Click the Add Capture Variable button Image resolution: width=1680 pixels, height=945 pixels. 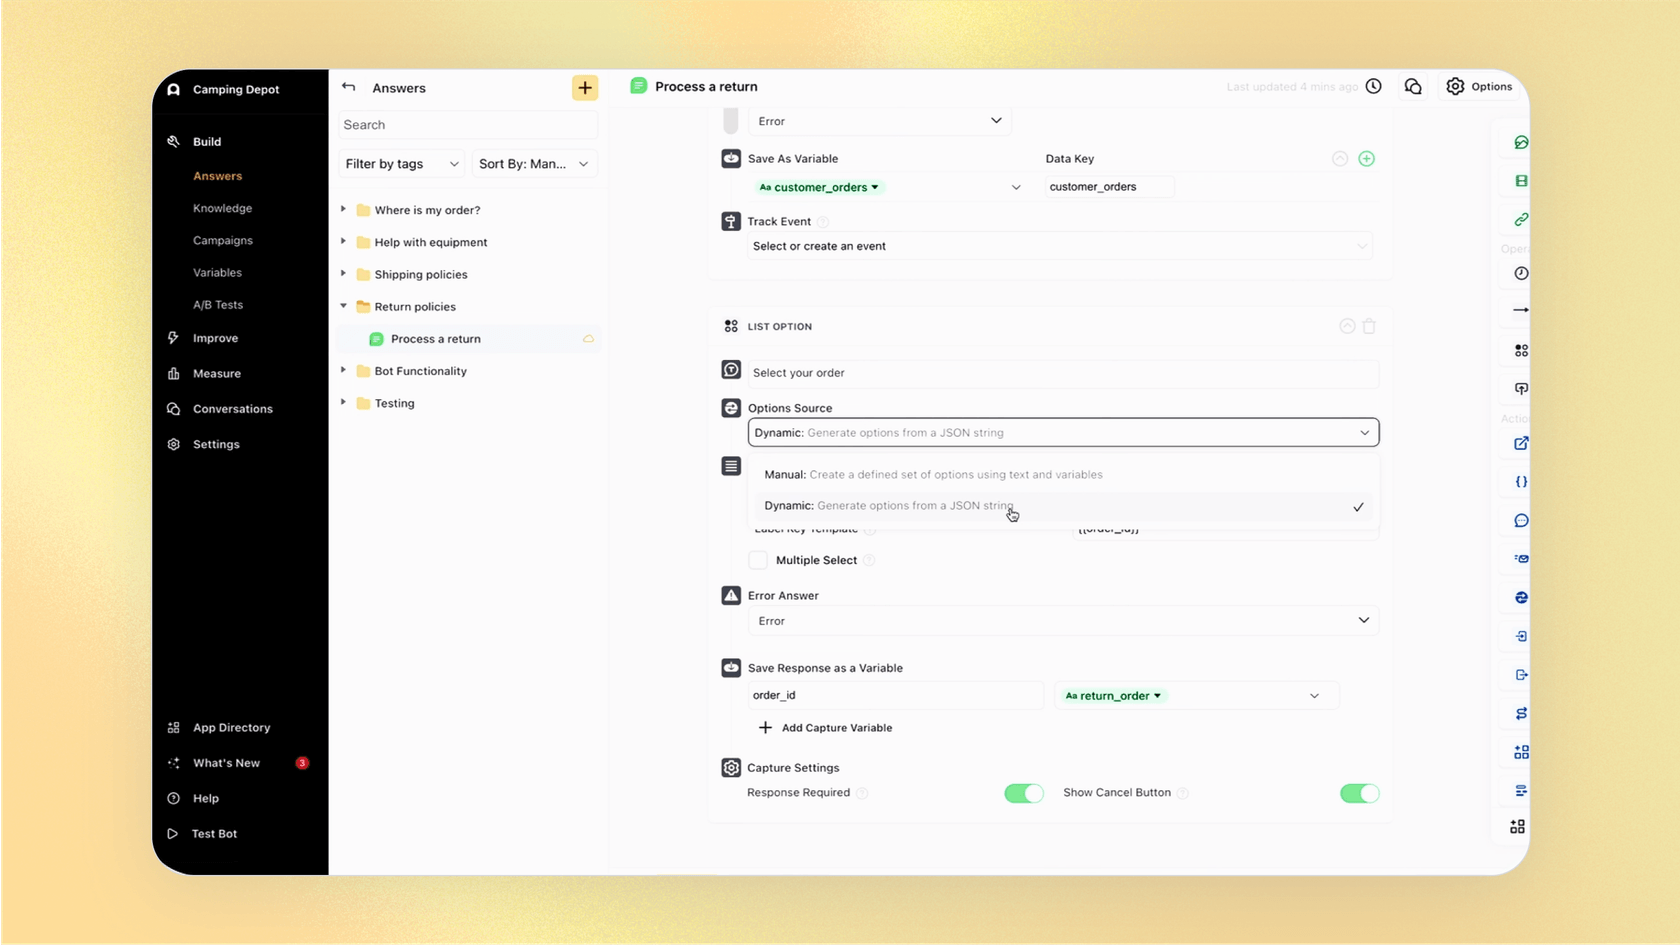tap(826, 727)
